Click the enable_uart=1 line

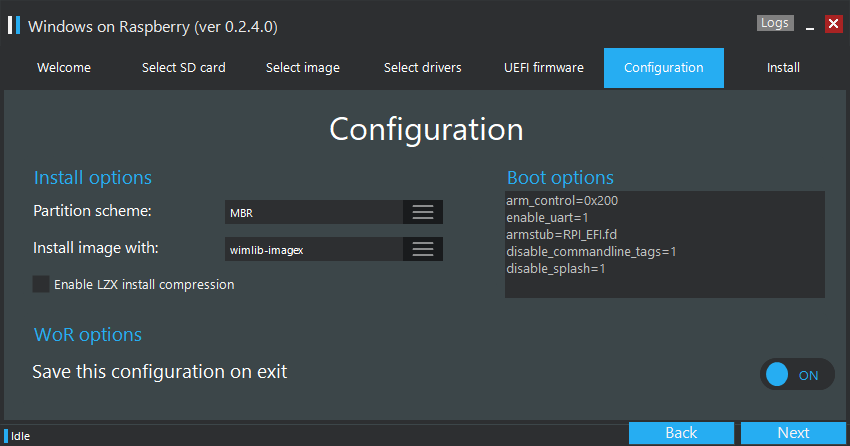547,218
